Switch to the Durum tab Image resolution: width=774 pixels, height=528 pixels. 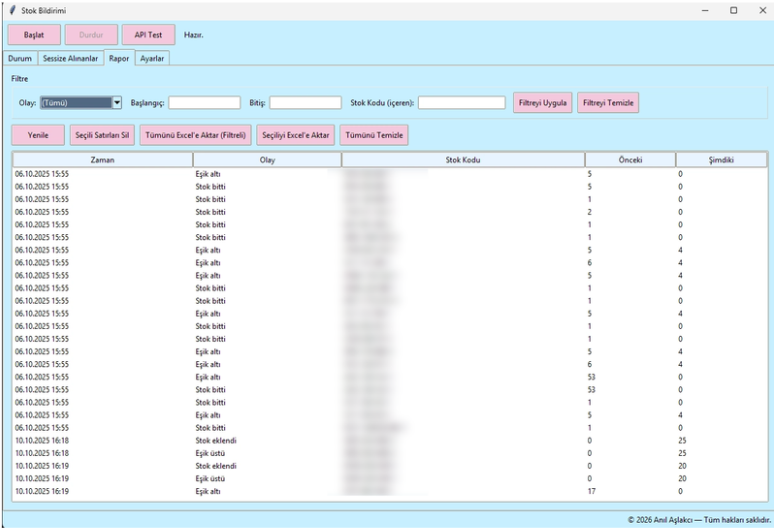pos(20,58)
